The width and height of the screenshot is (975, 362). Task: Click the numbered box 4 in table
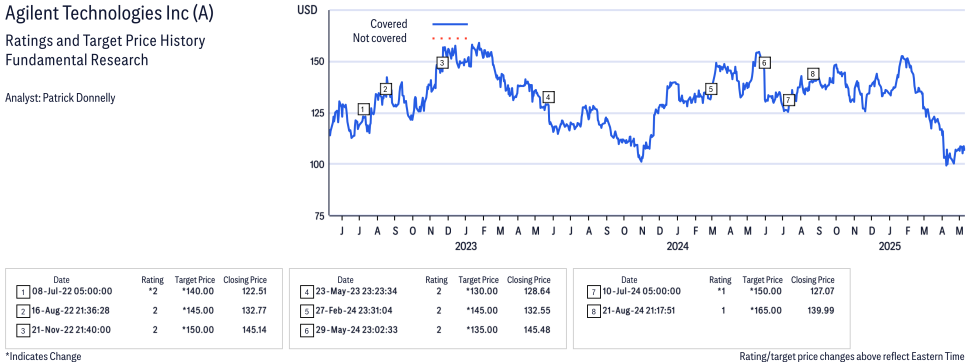(x=306, y=291)
